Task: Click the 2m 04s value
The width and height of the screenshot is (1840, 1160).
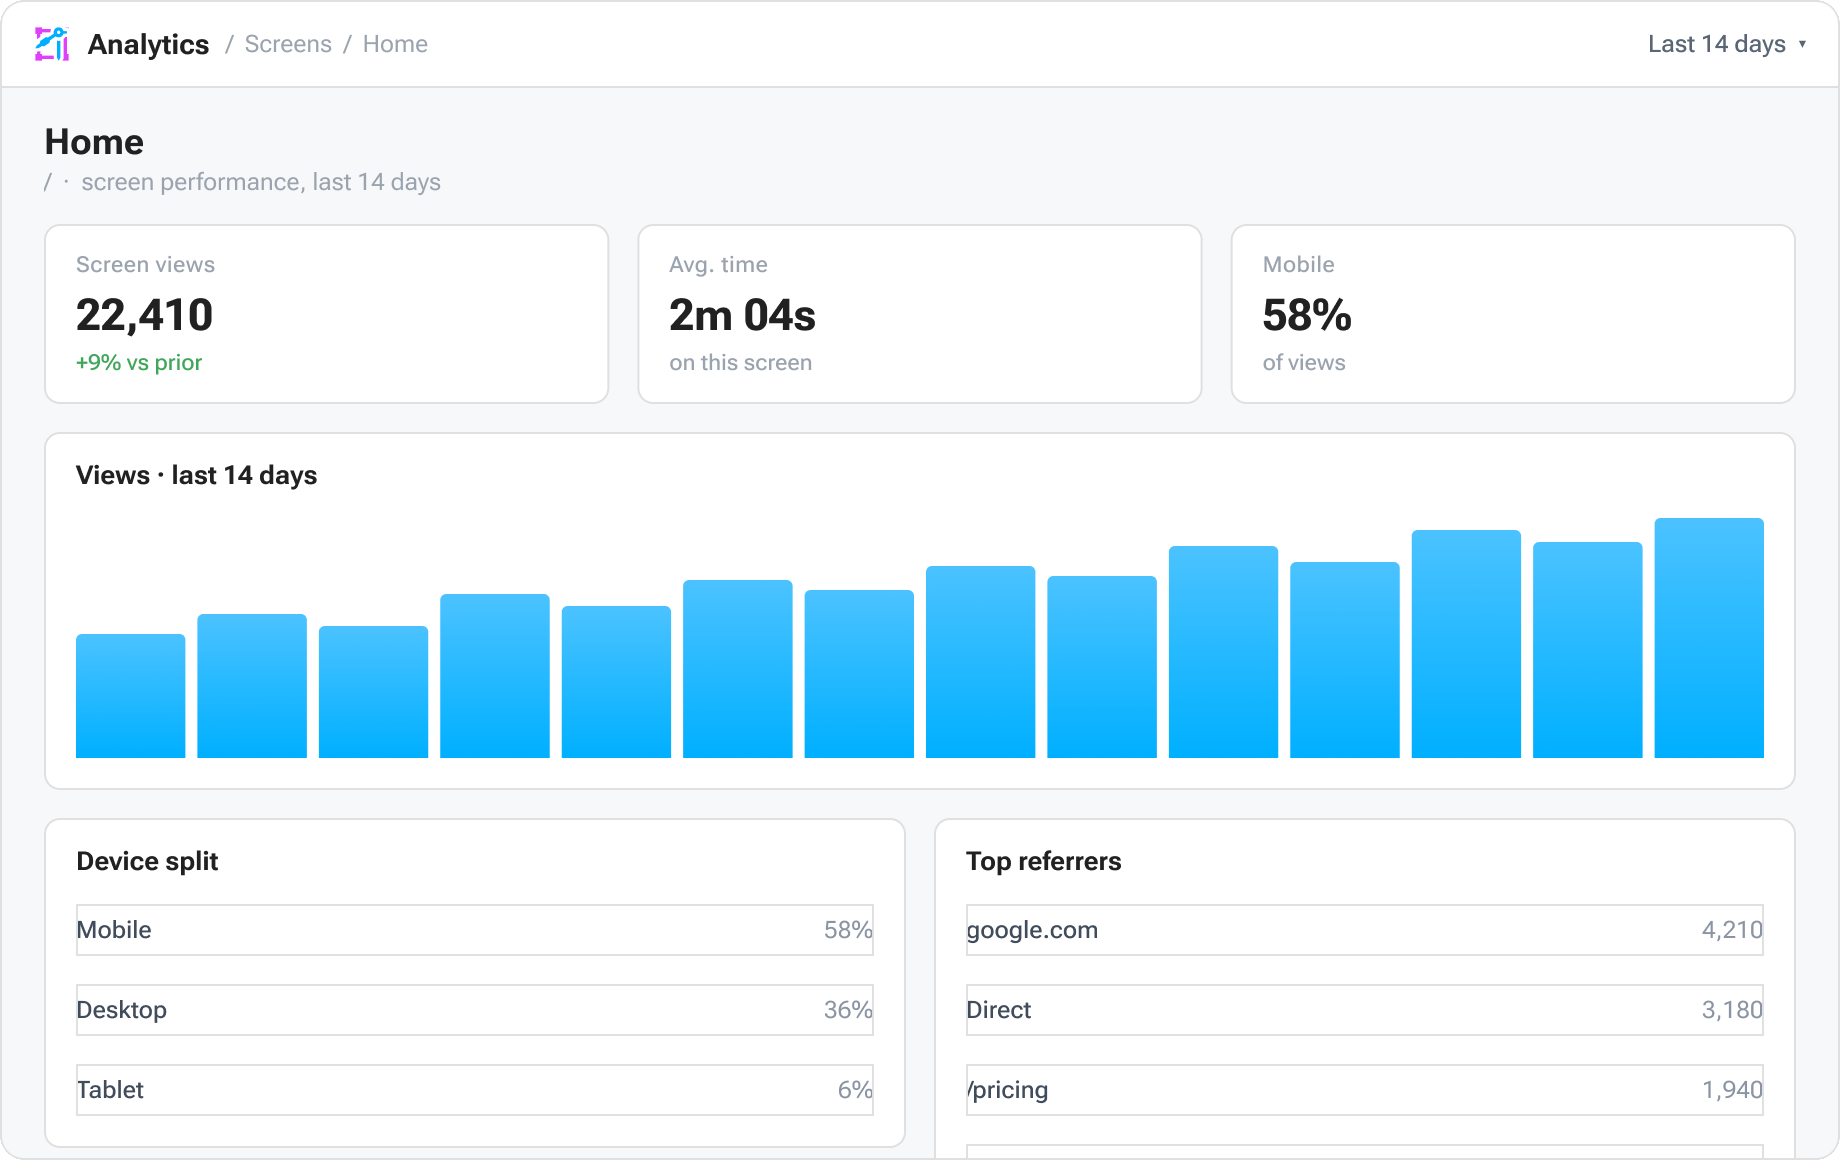Action: click(742, 315)
